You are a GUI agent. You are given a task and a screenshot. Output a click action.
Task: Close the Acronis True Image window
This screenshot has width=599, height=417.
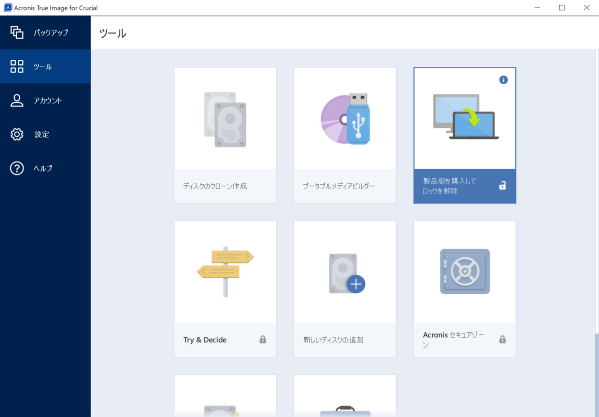(586, 8)
